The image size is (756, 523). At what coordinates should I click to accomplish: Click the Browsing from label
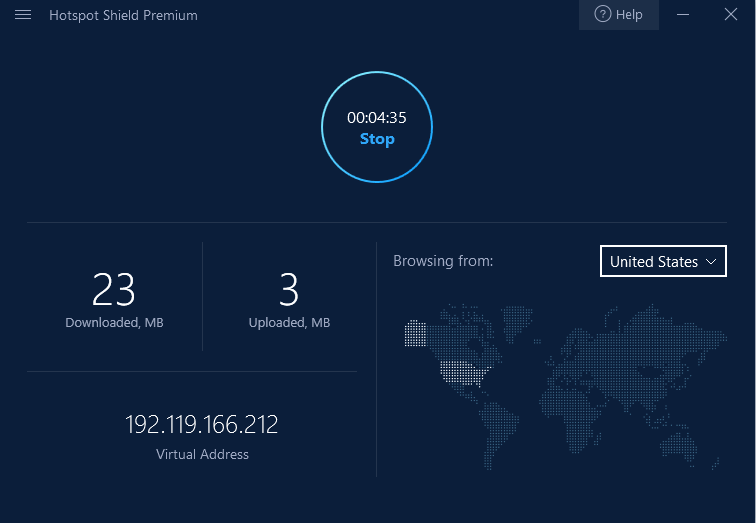[x=443, y=261]
